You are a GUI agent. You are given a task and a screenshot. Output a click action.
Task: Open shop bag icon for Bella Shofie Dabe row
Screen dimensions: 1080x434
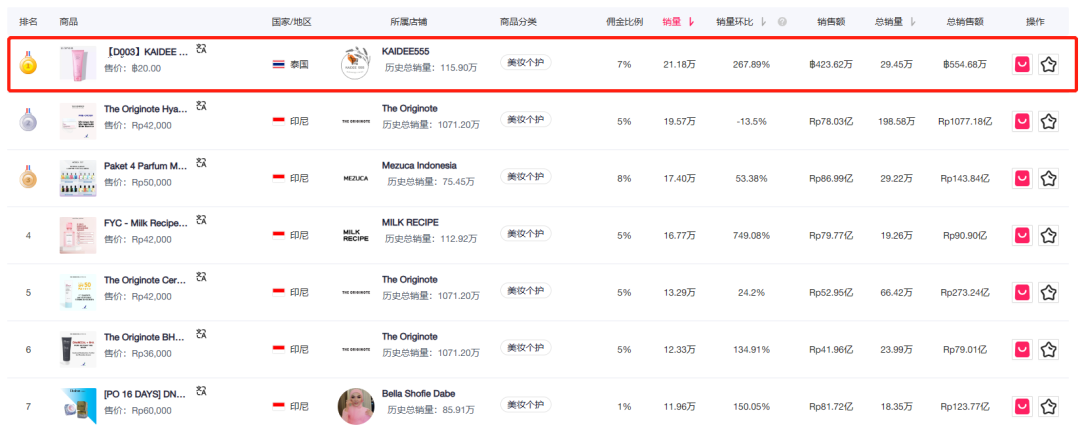tap(1022, 406)
